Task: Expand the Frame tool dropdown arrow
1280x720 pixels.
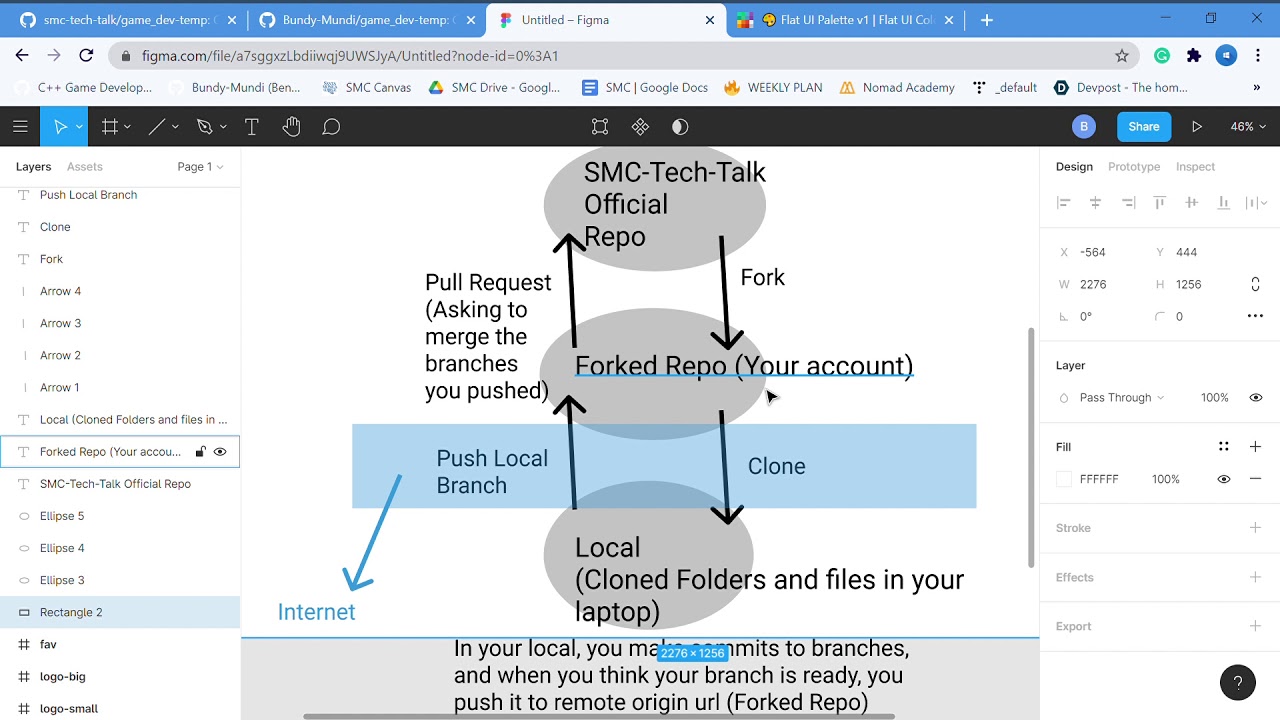Action: (127, 127)
